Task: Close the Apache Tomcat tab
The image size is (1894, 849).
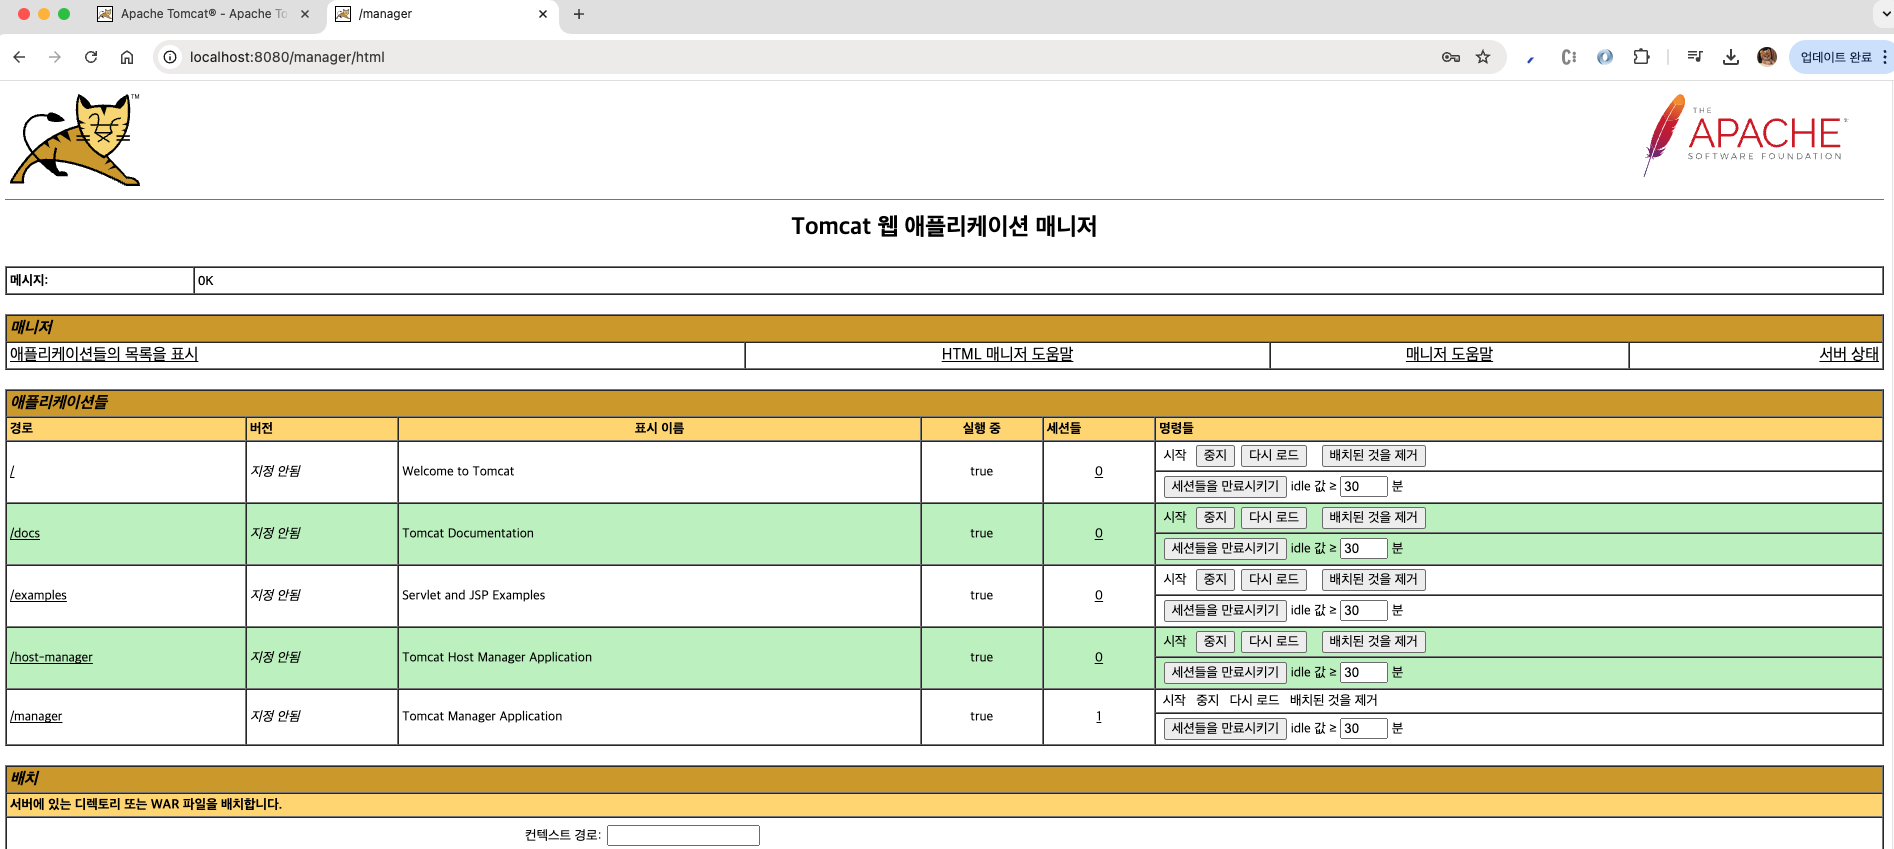Action: coord(305,14)
